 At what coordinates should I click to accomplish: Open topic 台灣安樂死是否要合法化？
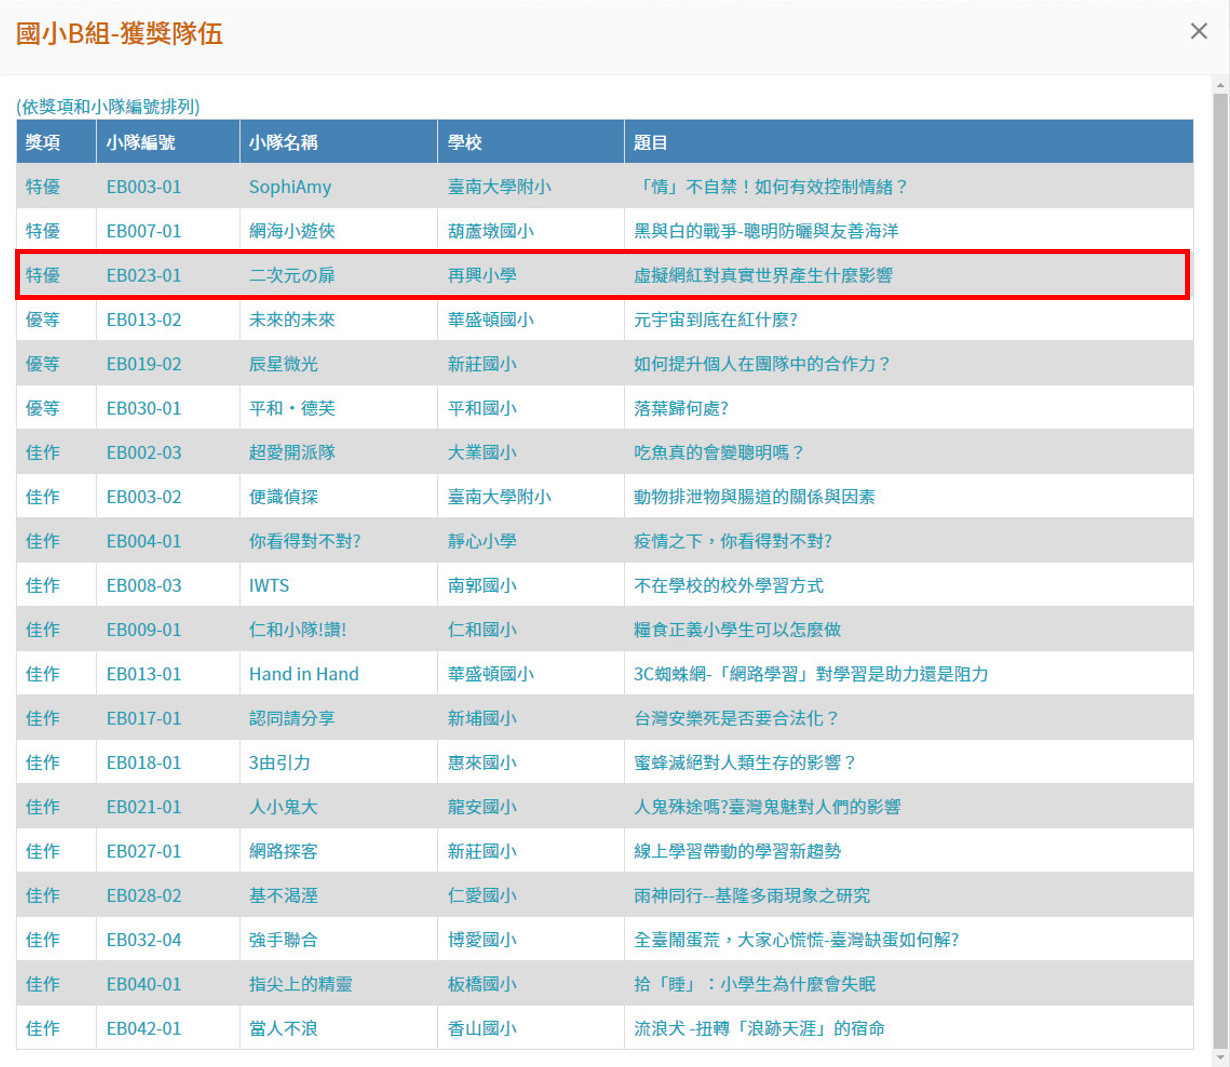(x=737, y=718)
